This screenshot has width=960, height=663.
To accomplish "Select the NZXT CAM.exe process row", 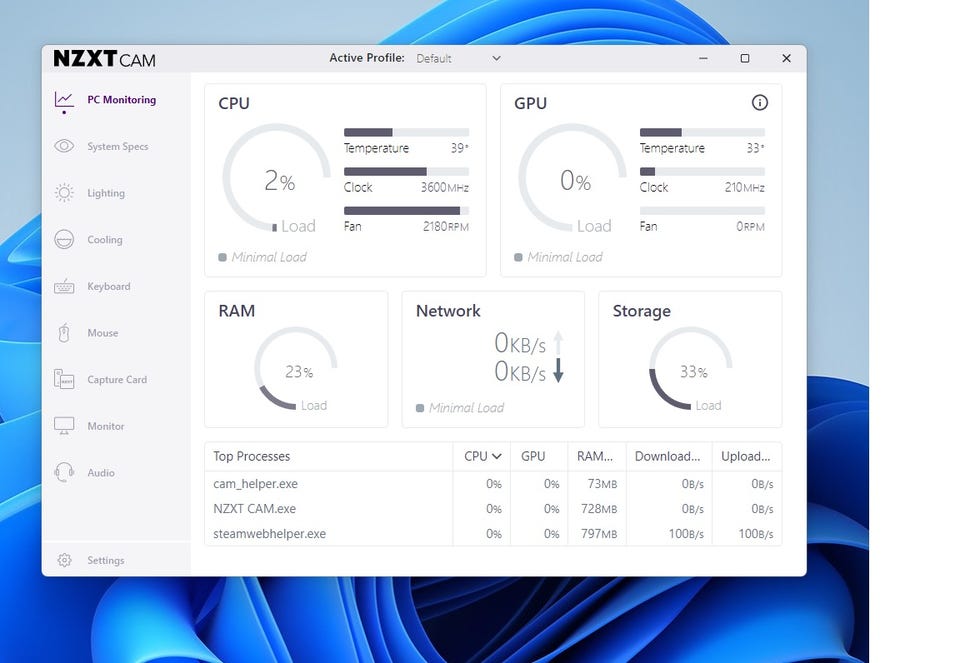I will 493,509.
